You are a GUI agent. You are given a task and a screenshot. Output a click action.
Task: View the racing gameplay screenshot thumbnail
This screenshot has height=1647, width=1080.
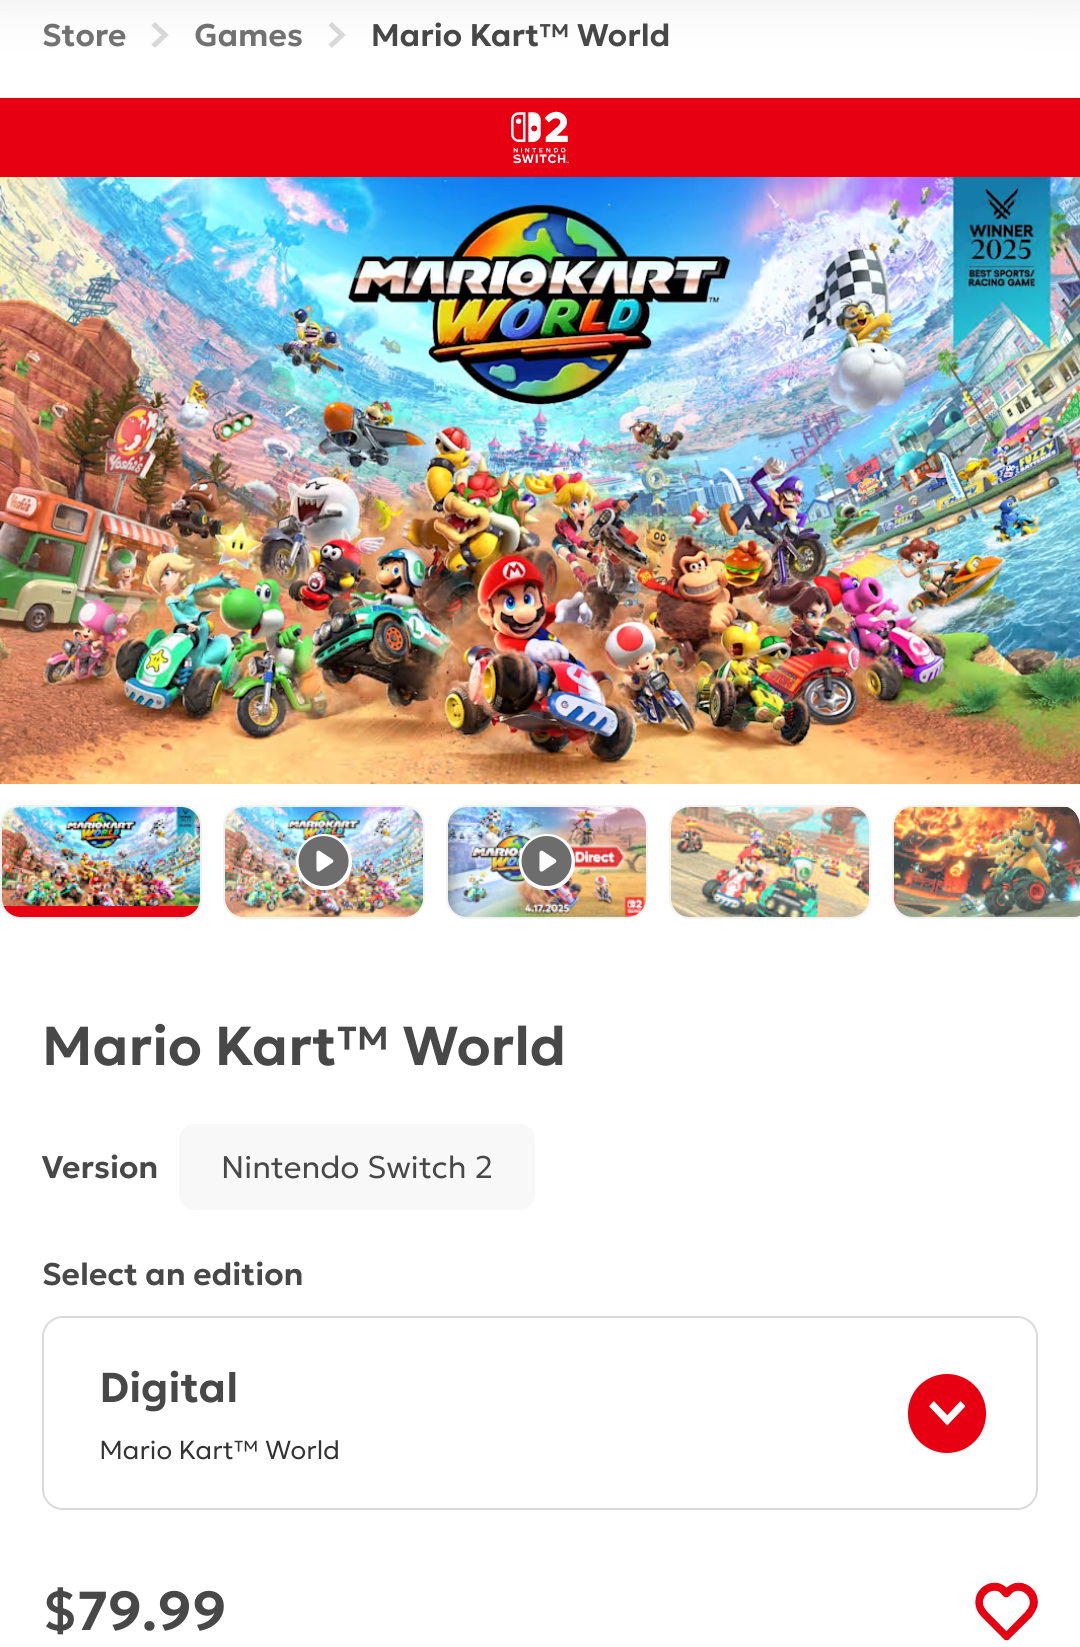tap(770, 861)
